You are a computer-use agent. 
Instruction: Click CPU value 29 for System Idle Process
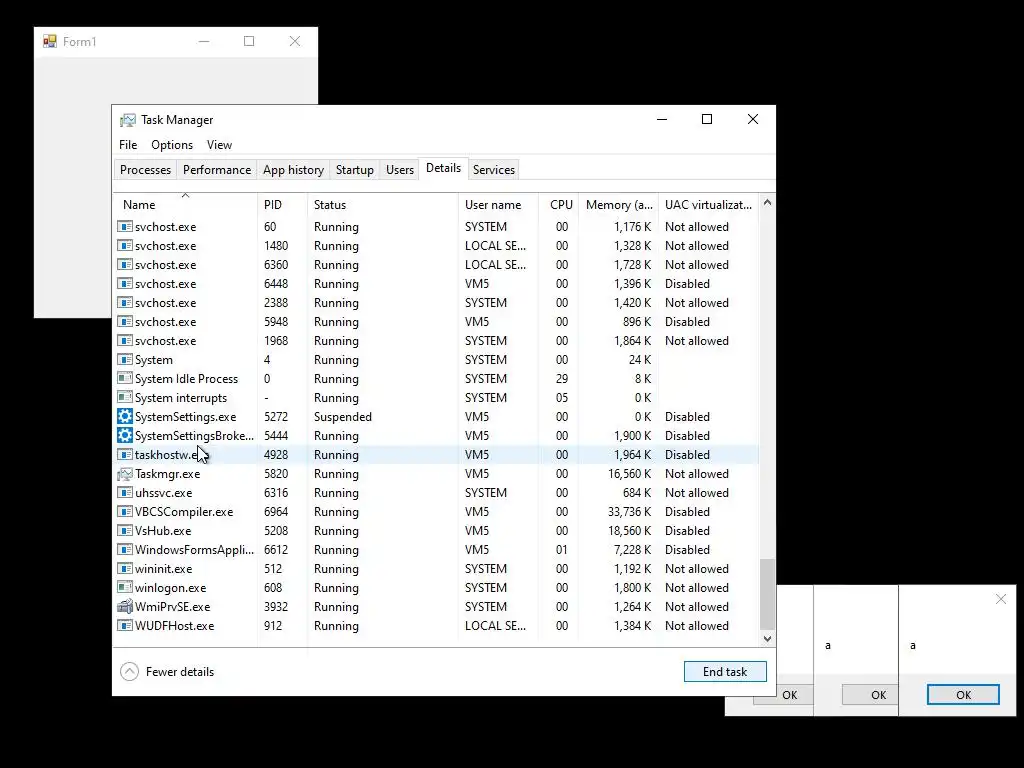[x=562, y=379]
